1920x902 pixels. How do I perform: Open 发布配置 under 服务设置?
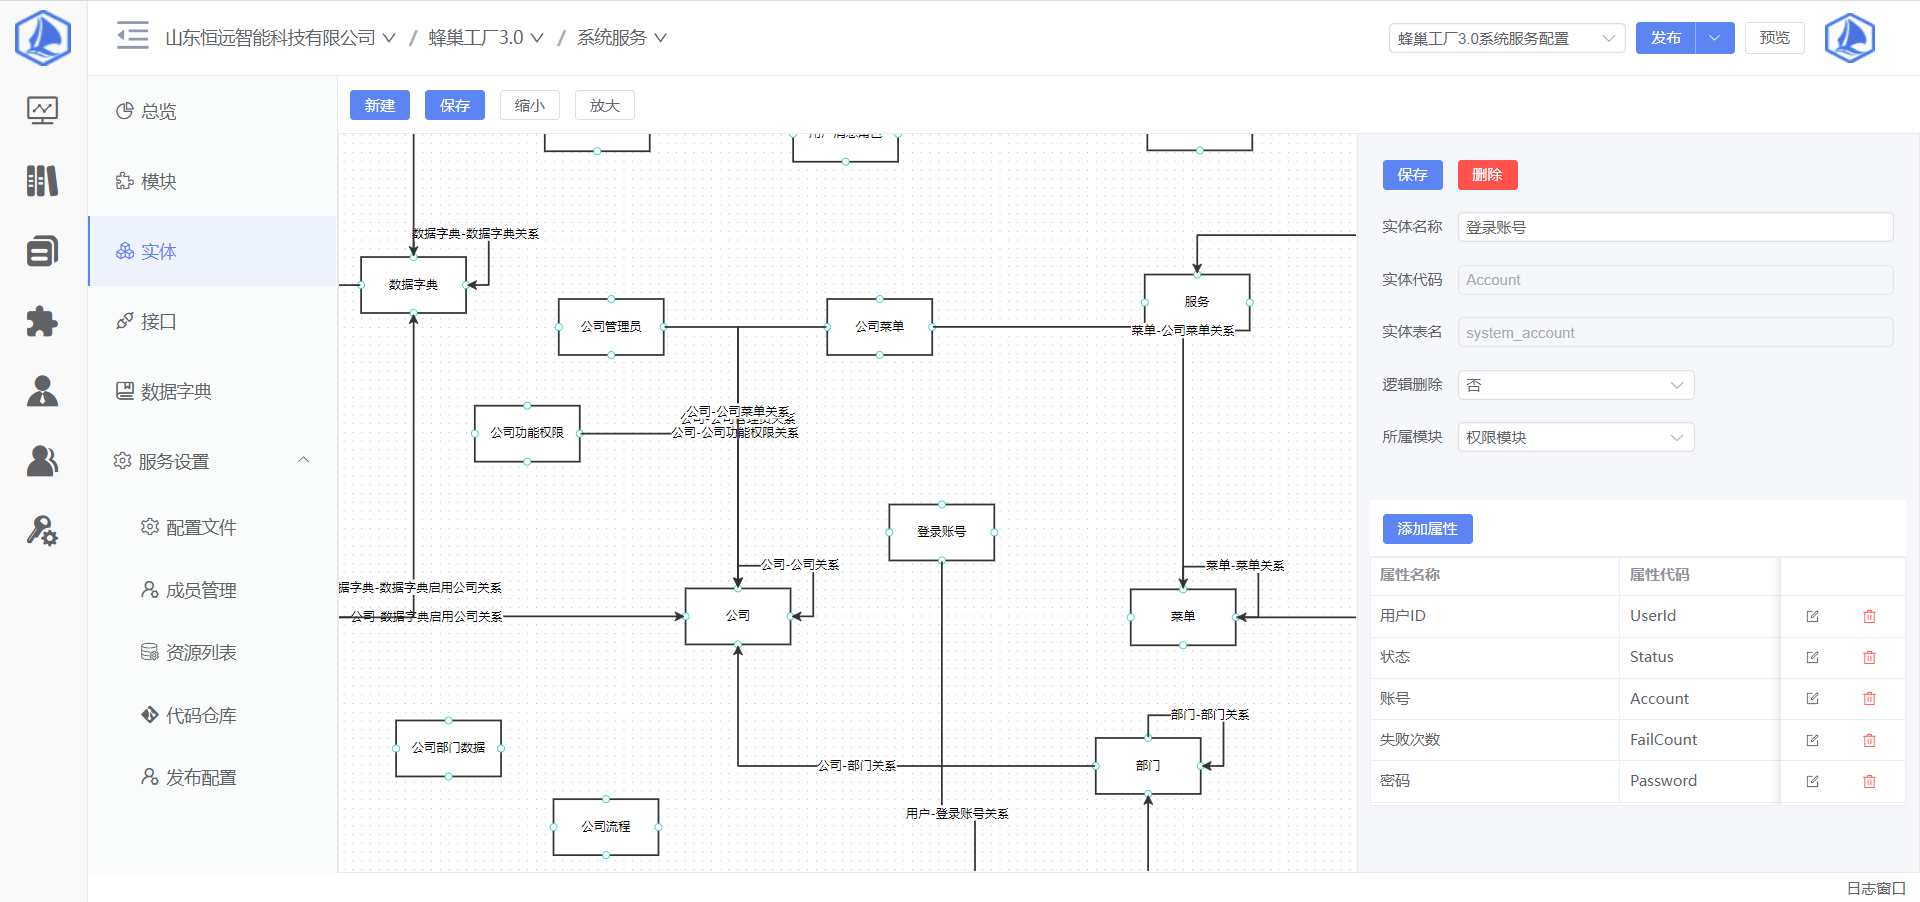[212, 777]
